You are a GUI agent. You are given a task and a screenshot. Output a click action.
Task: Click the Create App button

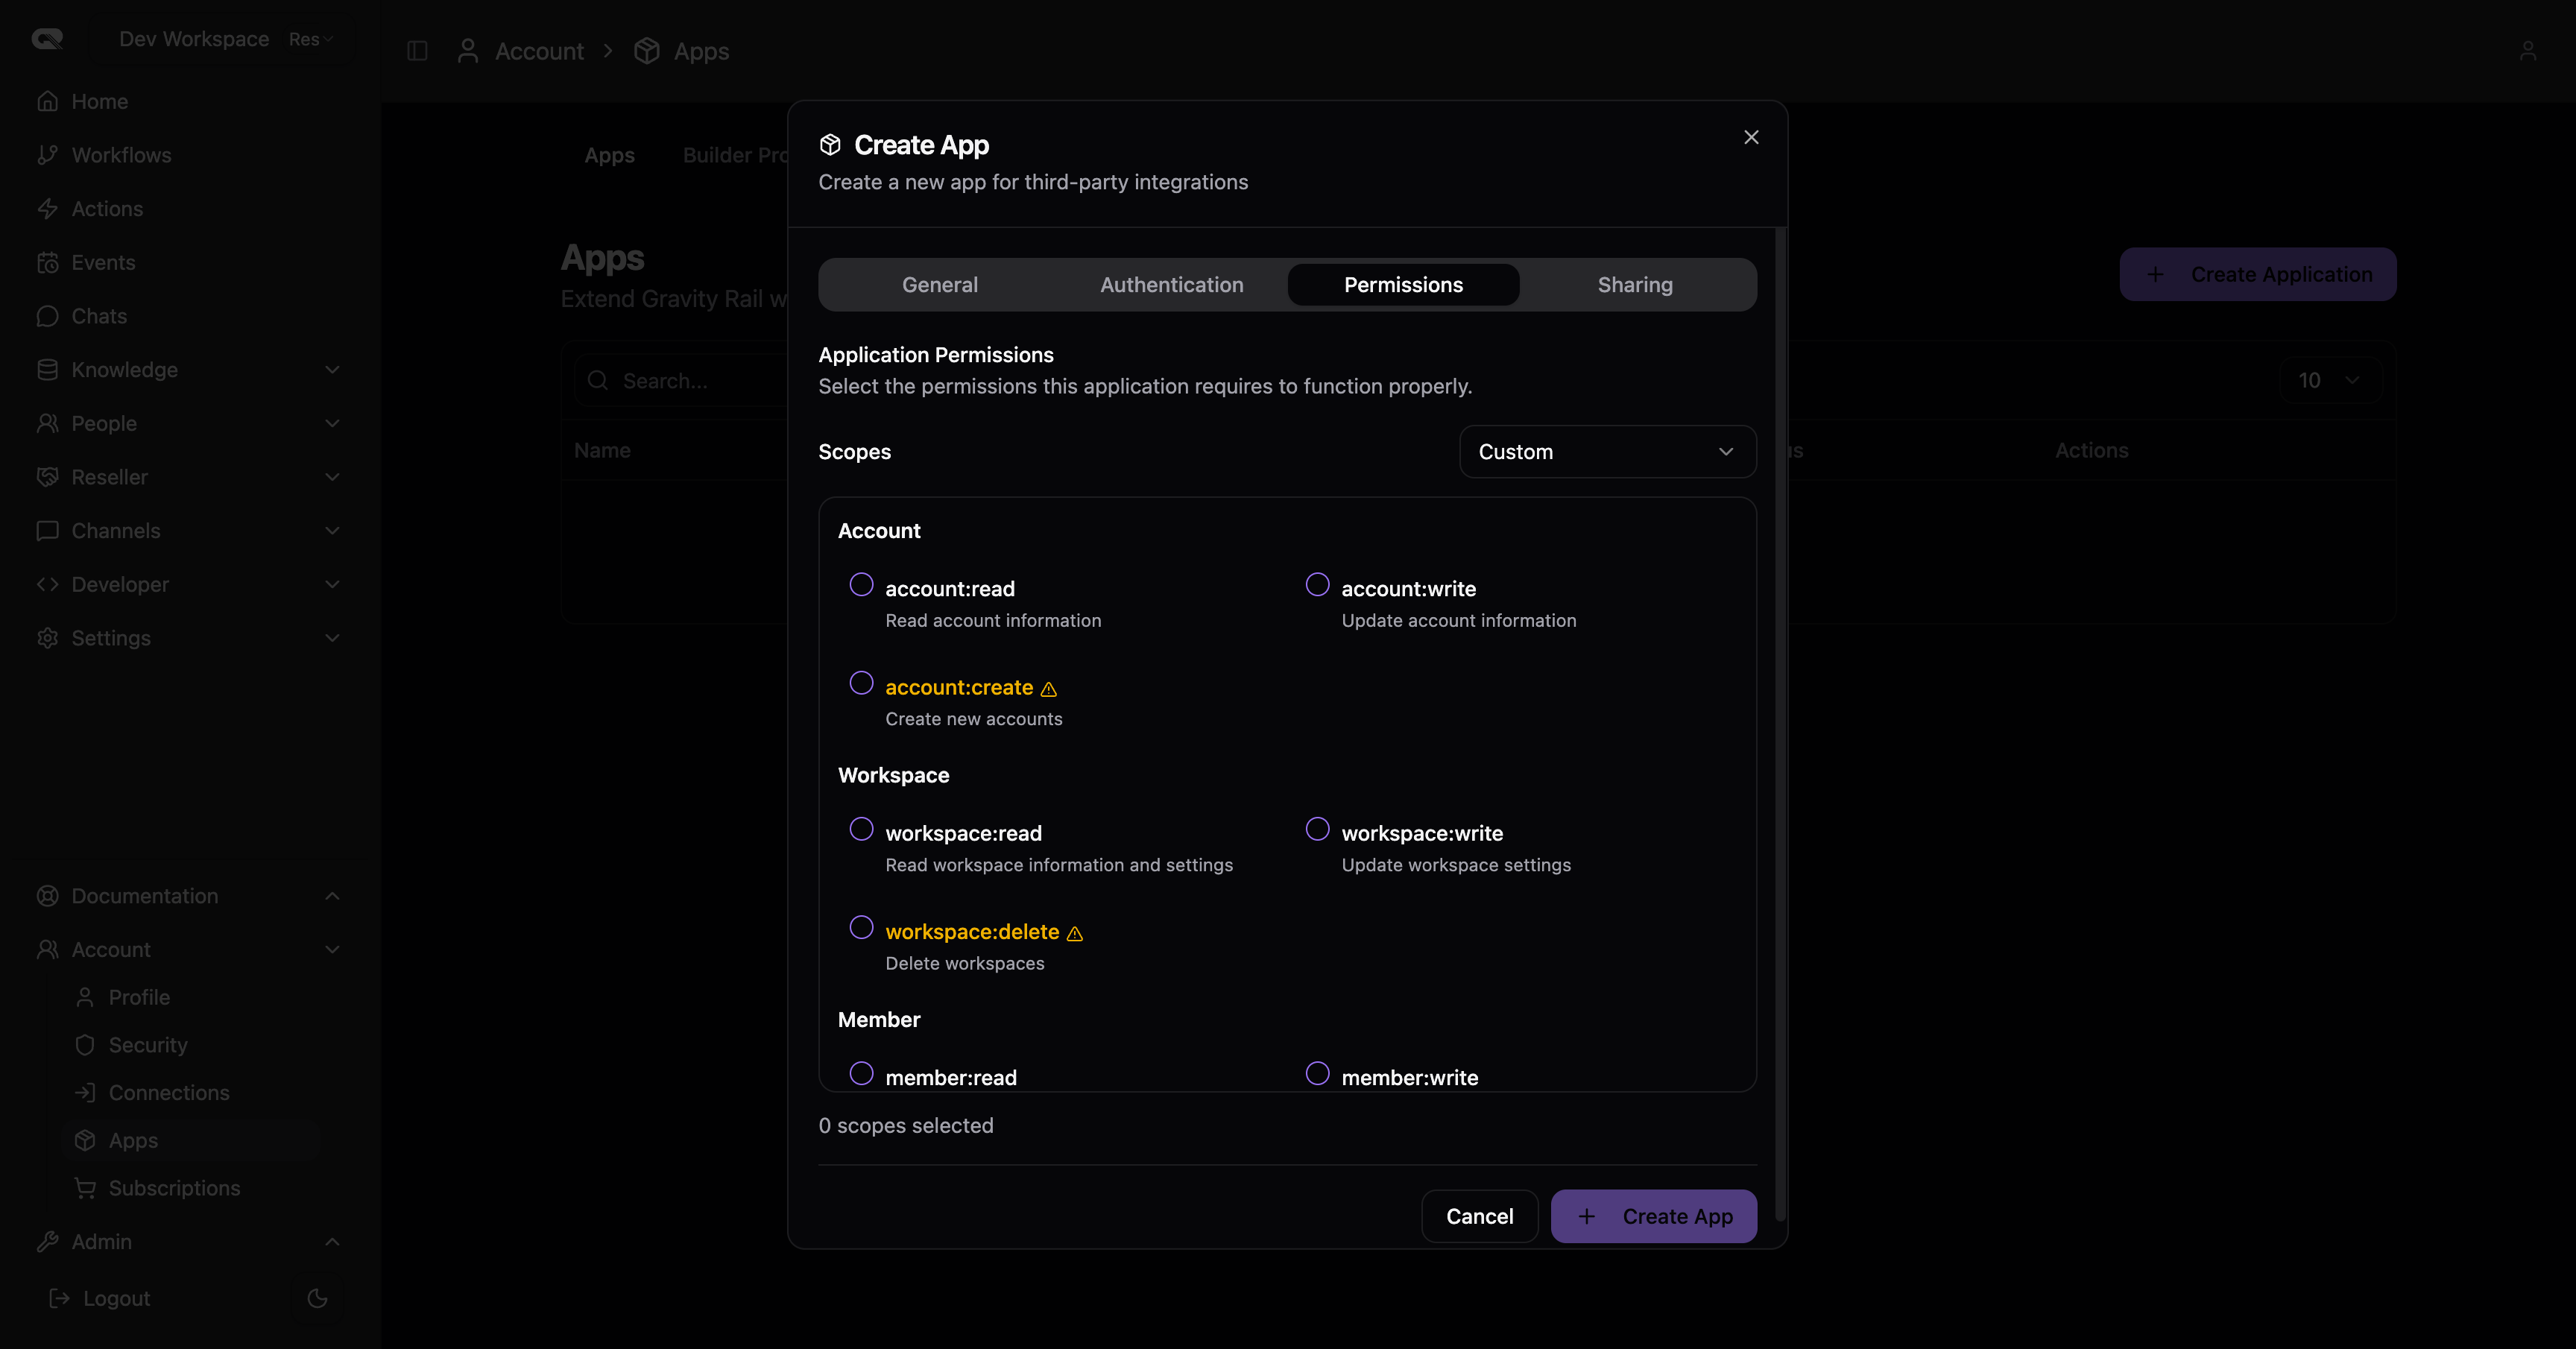pos(1653,1216)
